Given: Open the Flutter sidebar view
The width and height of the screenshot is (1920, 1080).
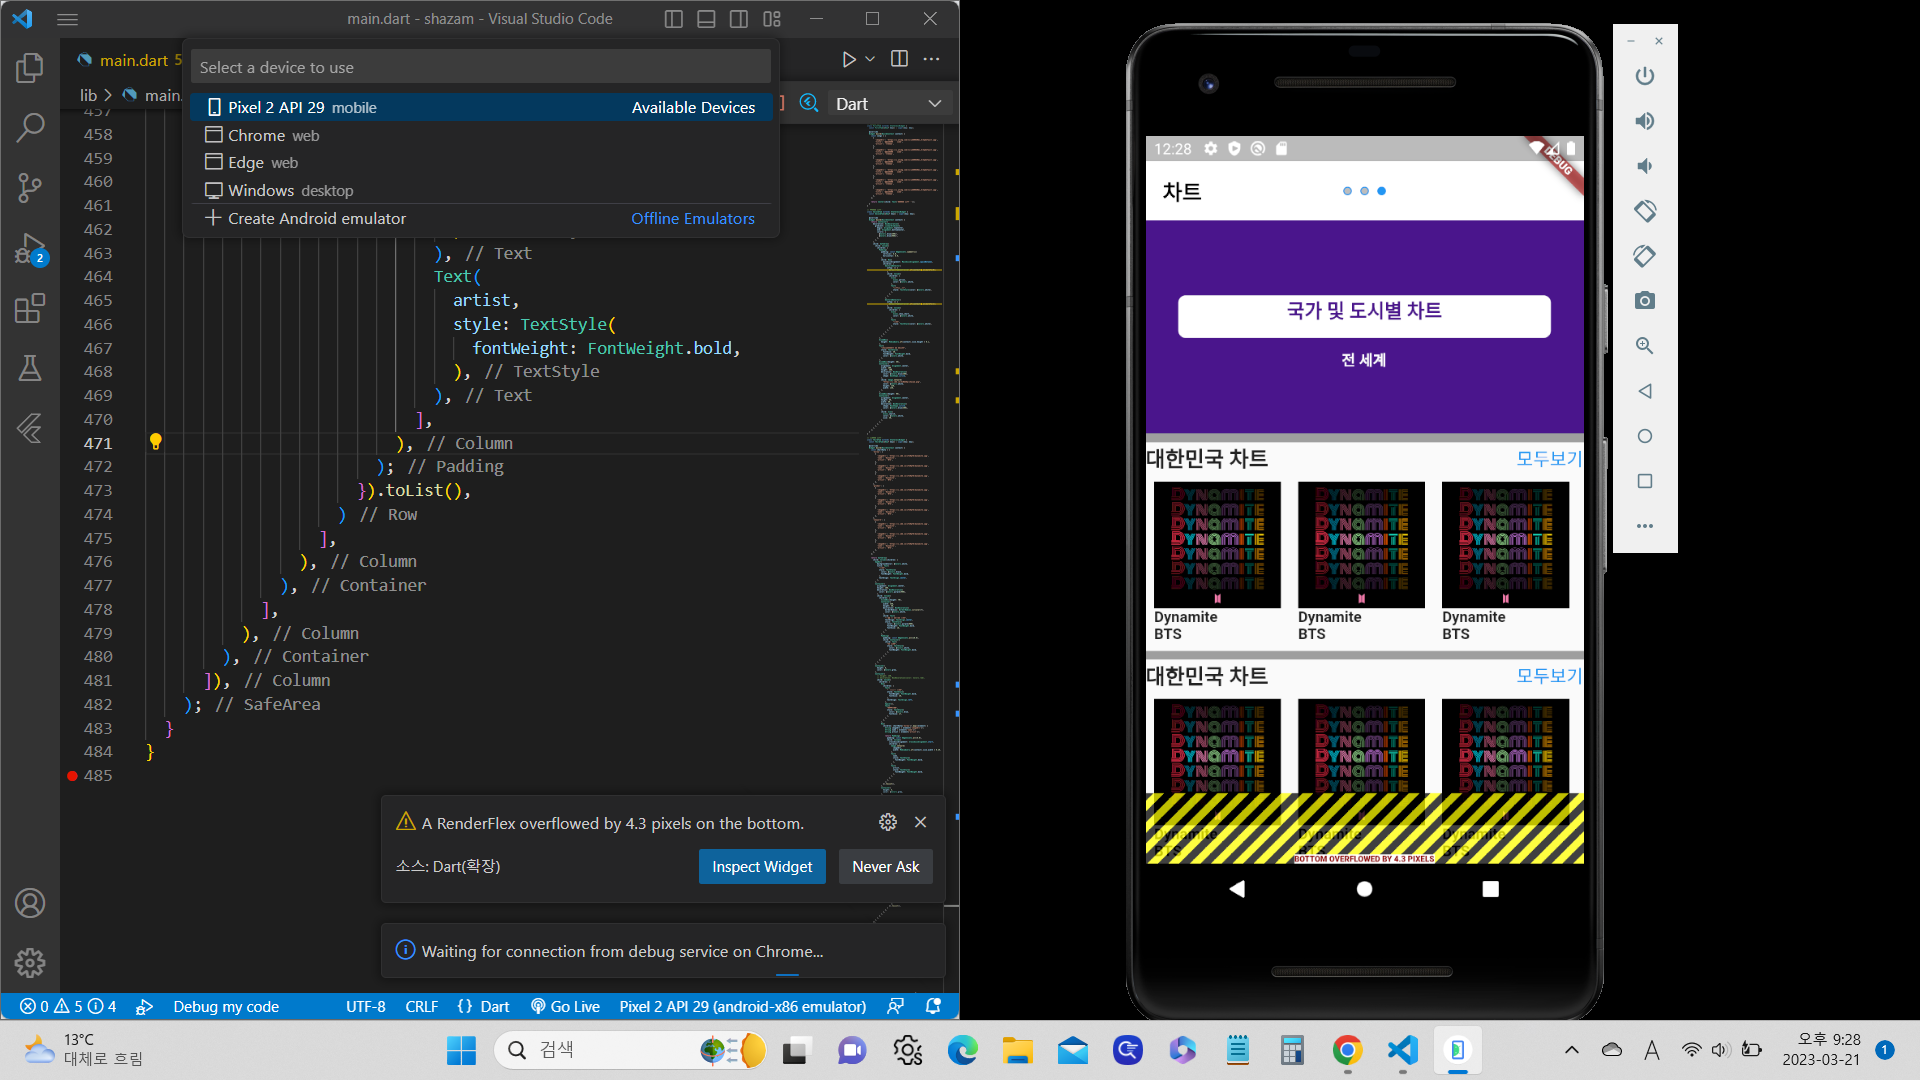Looking at the screenshot, I should coord(30,428).
